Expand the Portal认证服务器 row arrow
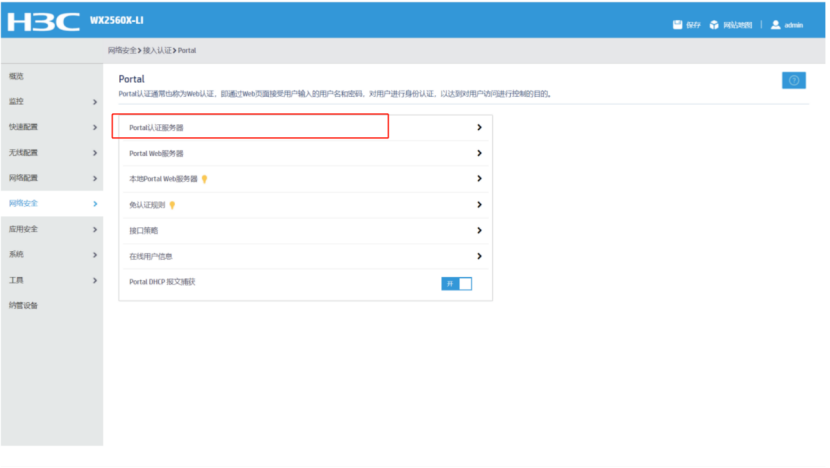 pos(479,128)
